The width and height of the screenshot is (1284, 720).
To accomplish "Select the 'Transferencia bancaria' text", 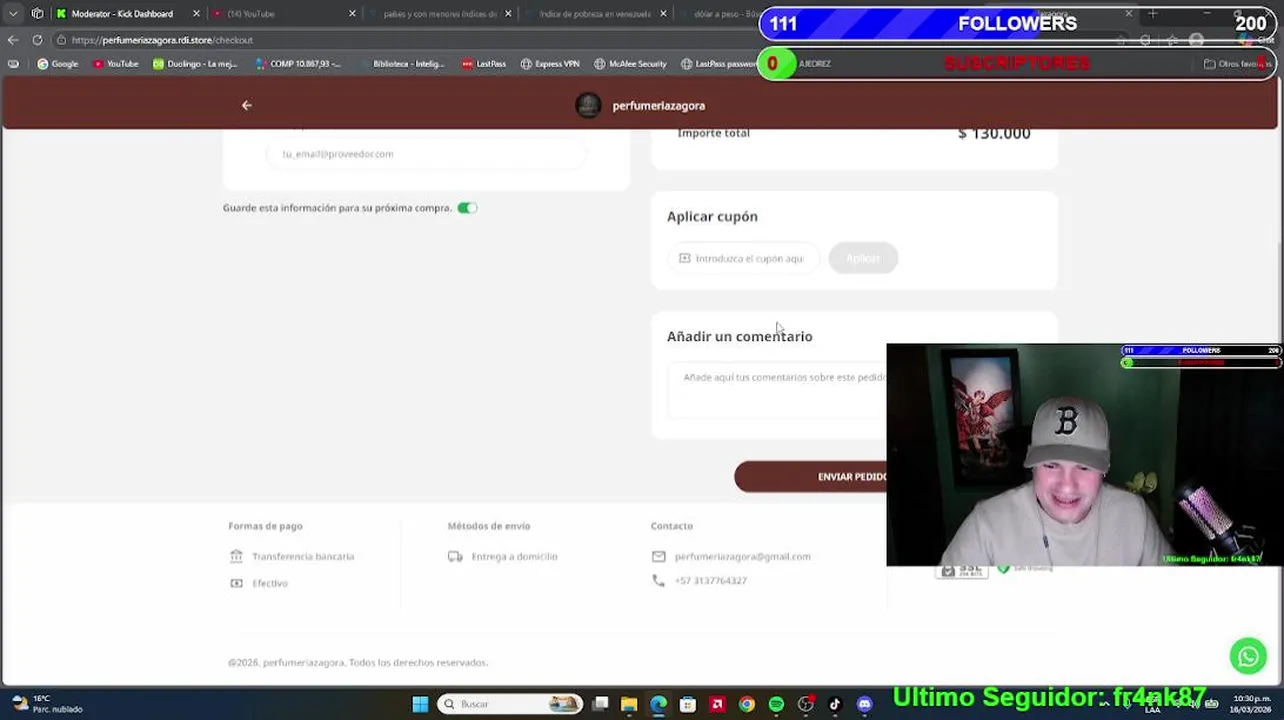I will (x=303, y=556).
